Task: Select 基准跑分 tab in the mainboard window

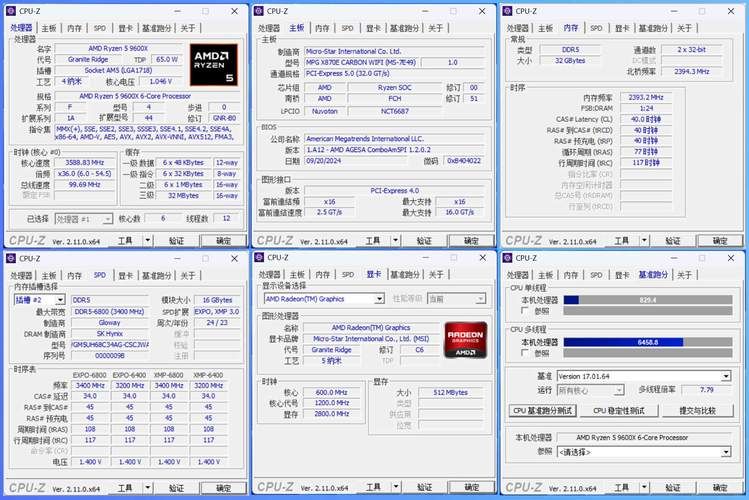Action: (x=405, y=28)
